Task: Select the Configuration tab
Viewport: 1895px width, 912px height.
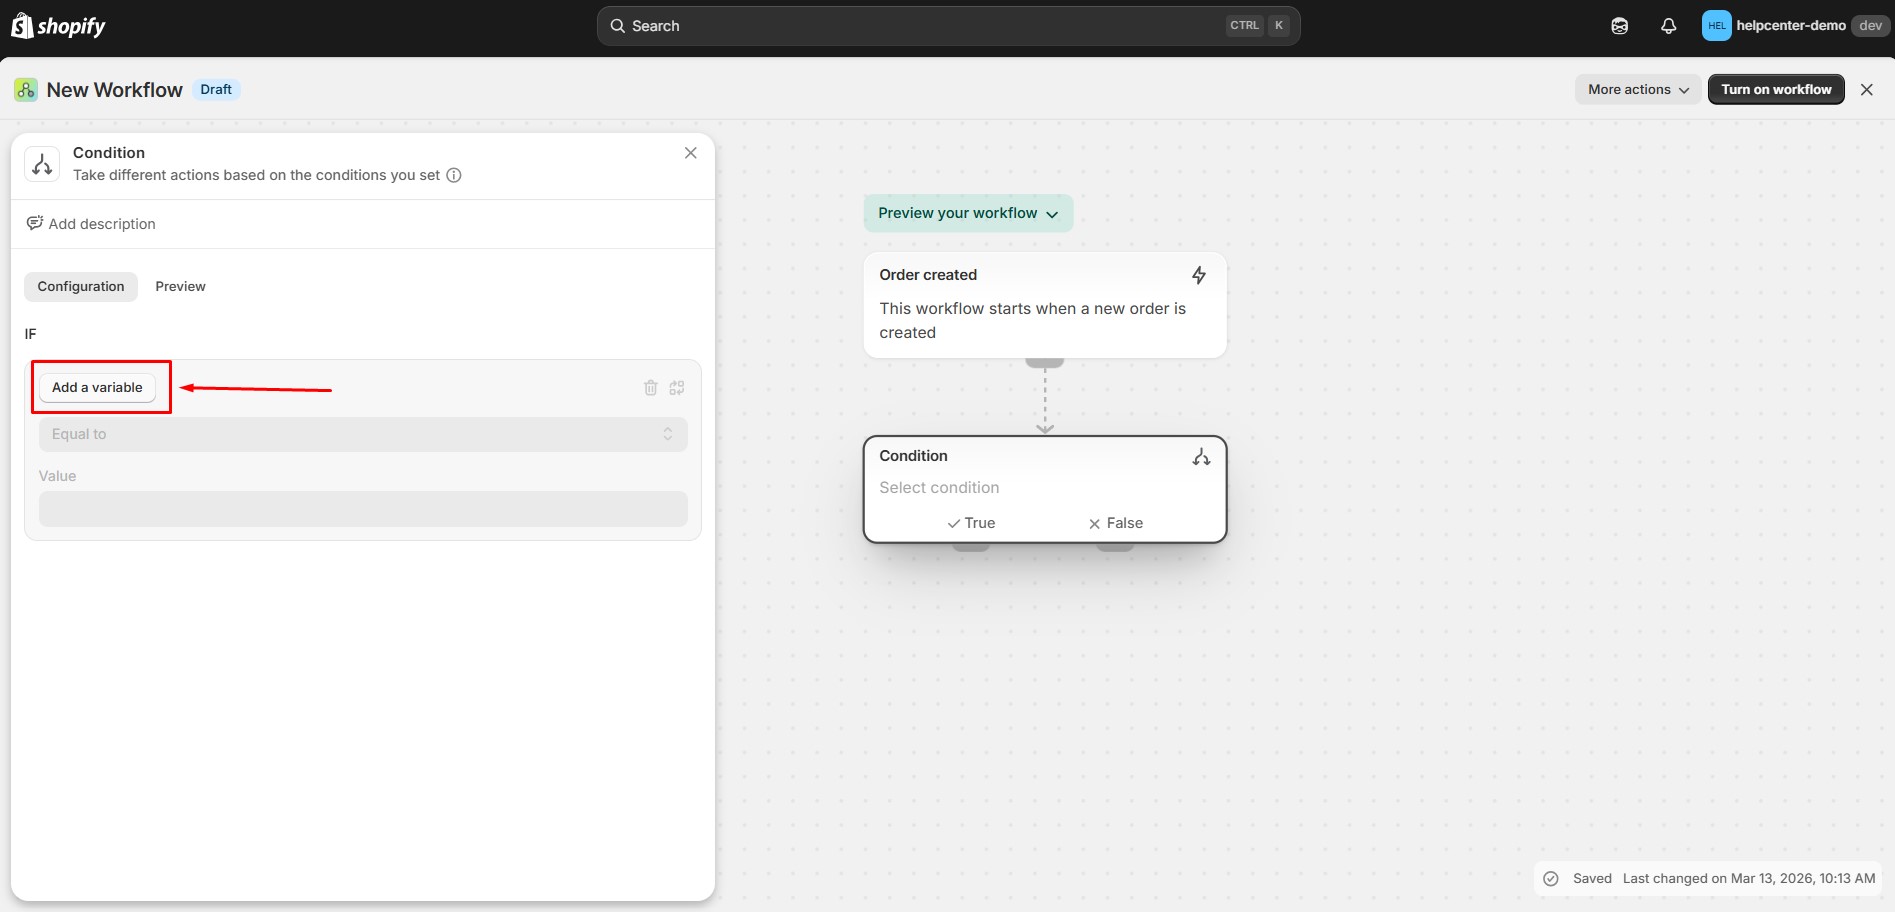Action: pyautogui.click(x=81, y=286)
